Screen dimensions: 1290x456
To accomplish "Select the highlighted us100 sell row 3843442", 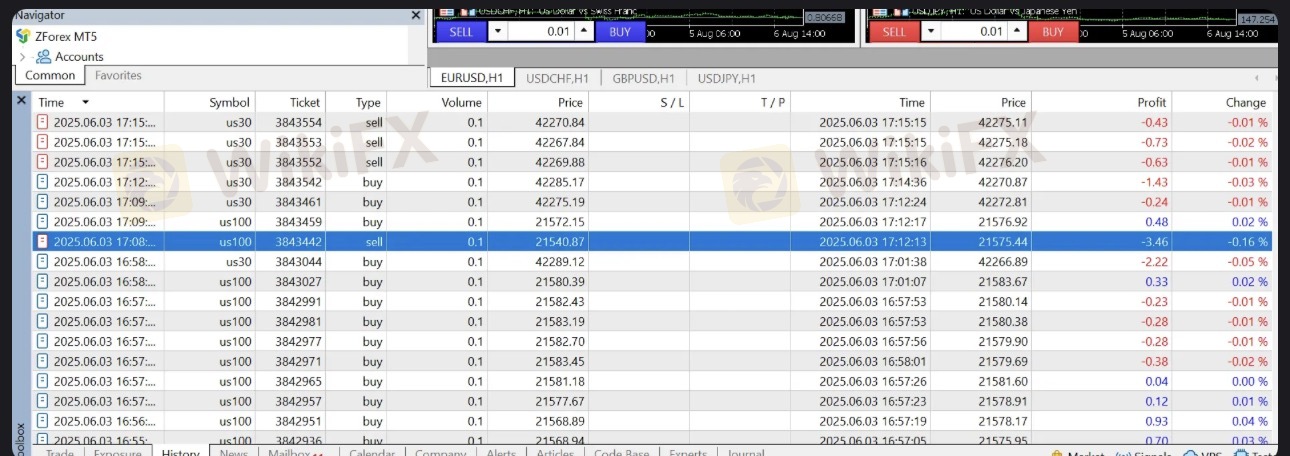I will tap(650, 242).
